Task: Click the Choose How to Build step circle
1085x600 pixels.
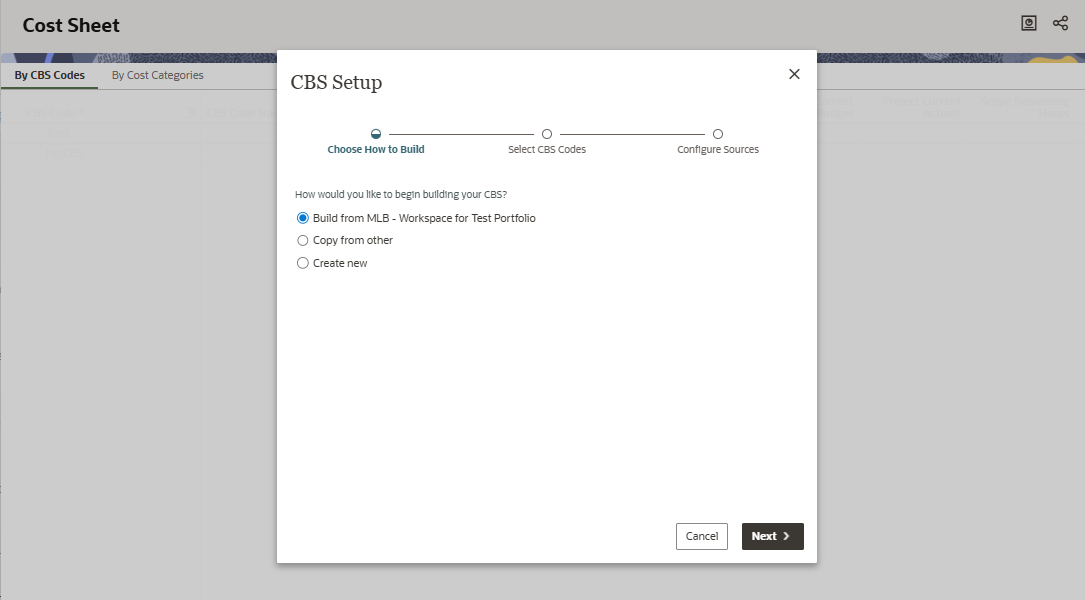Action: (x=376, y=134)
